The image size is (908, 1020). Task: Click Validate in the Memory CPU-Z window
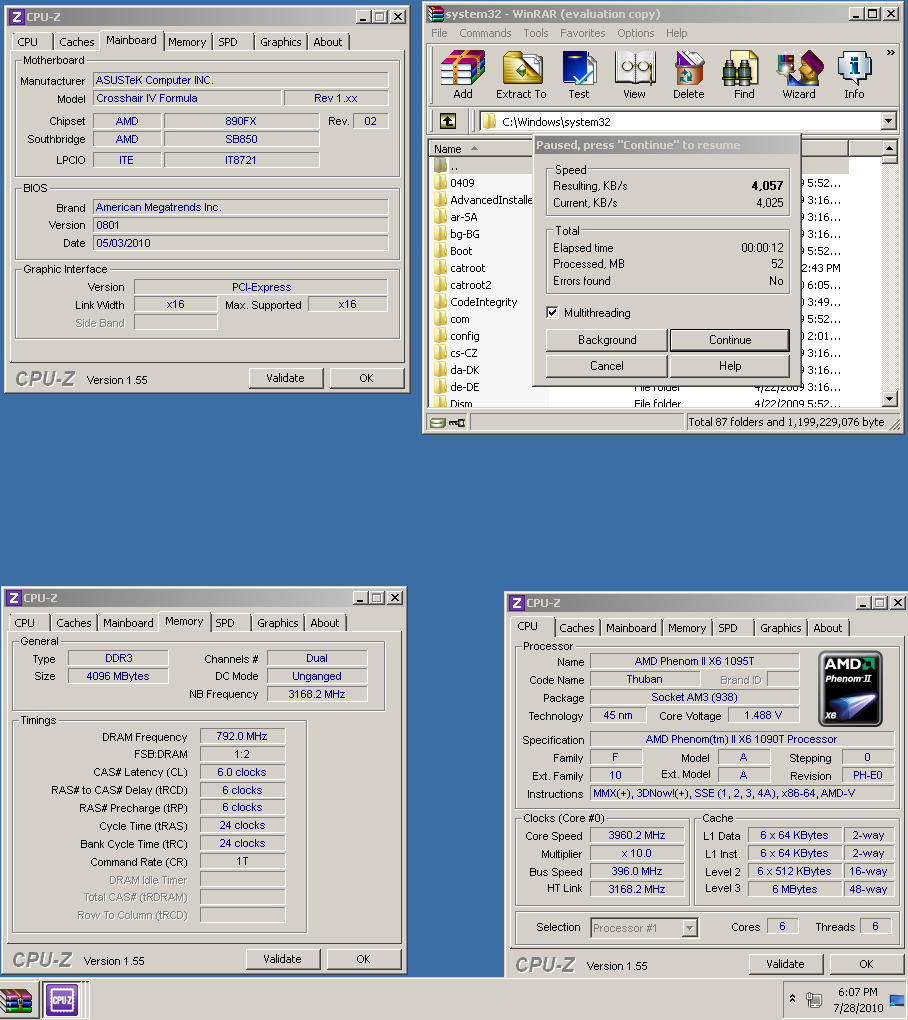click(x=282, y=959)
